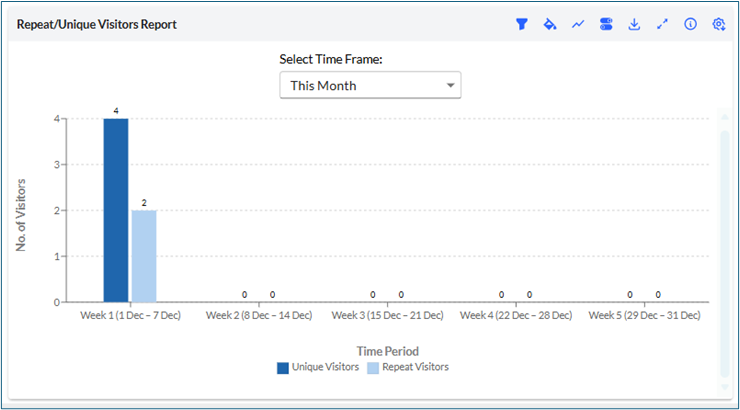Open the Select Time Frame dropdown
This screenshot has width=740, height=410.
coord(370,85)
